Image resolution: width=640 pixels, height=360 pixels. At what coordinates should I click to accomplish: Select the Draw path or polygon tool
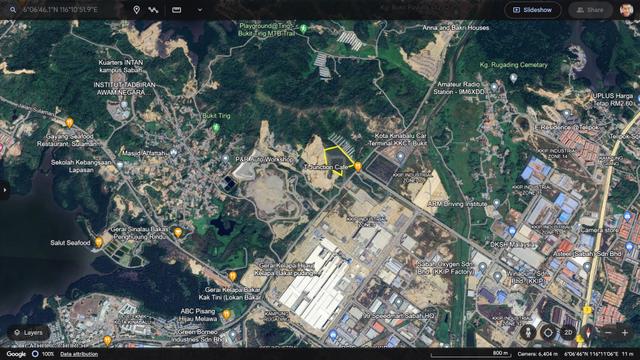click(153, 9)
